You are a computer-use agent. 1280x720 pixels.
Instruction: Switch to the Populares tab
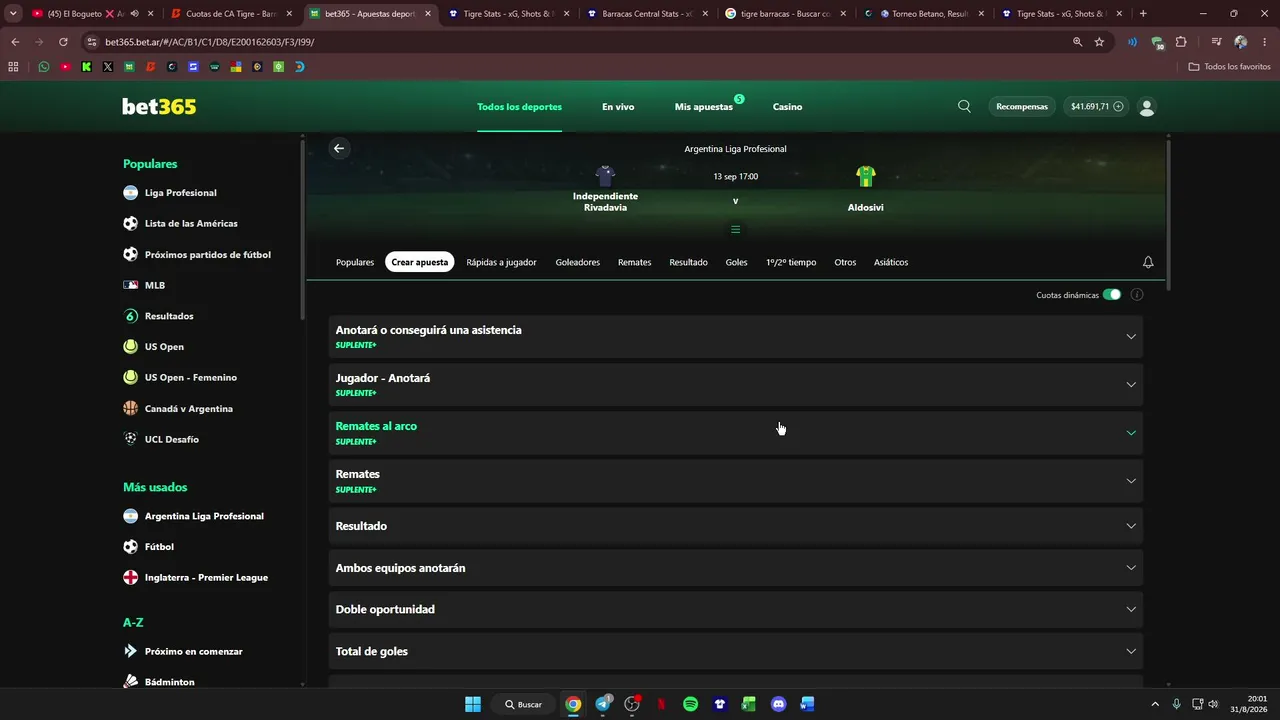click(355, 262)
